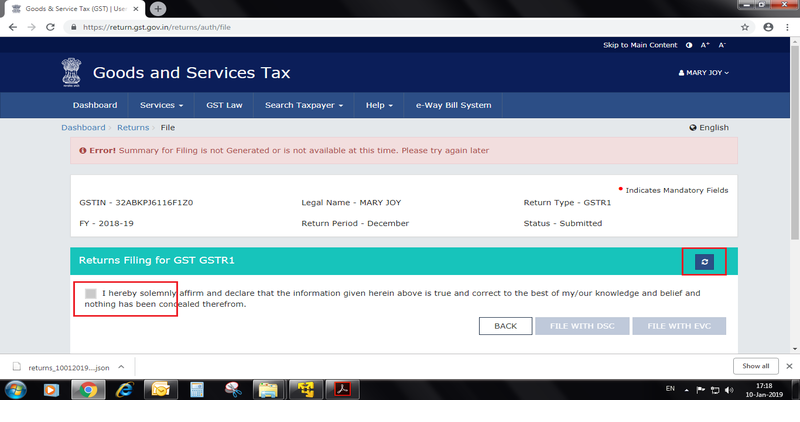Click the A+ increase font size icon
Viewport: 800px width, 422px height.
pyautogui.click(x=705, y=45)
